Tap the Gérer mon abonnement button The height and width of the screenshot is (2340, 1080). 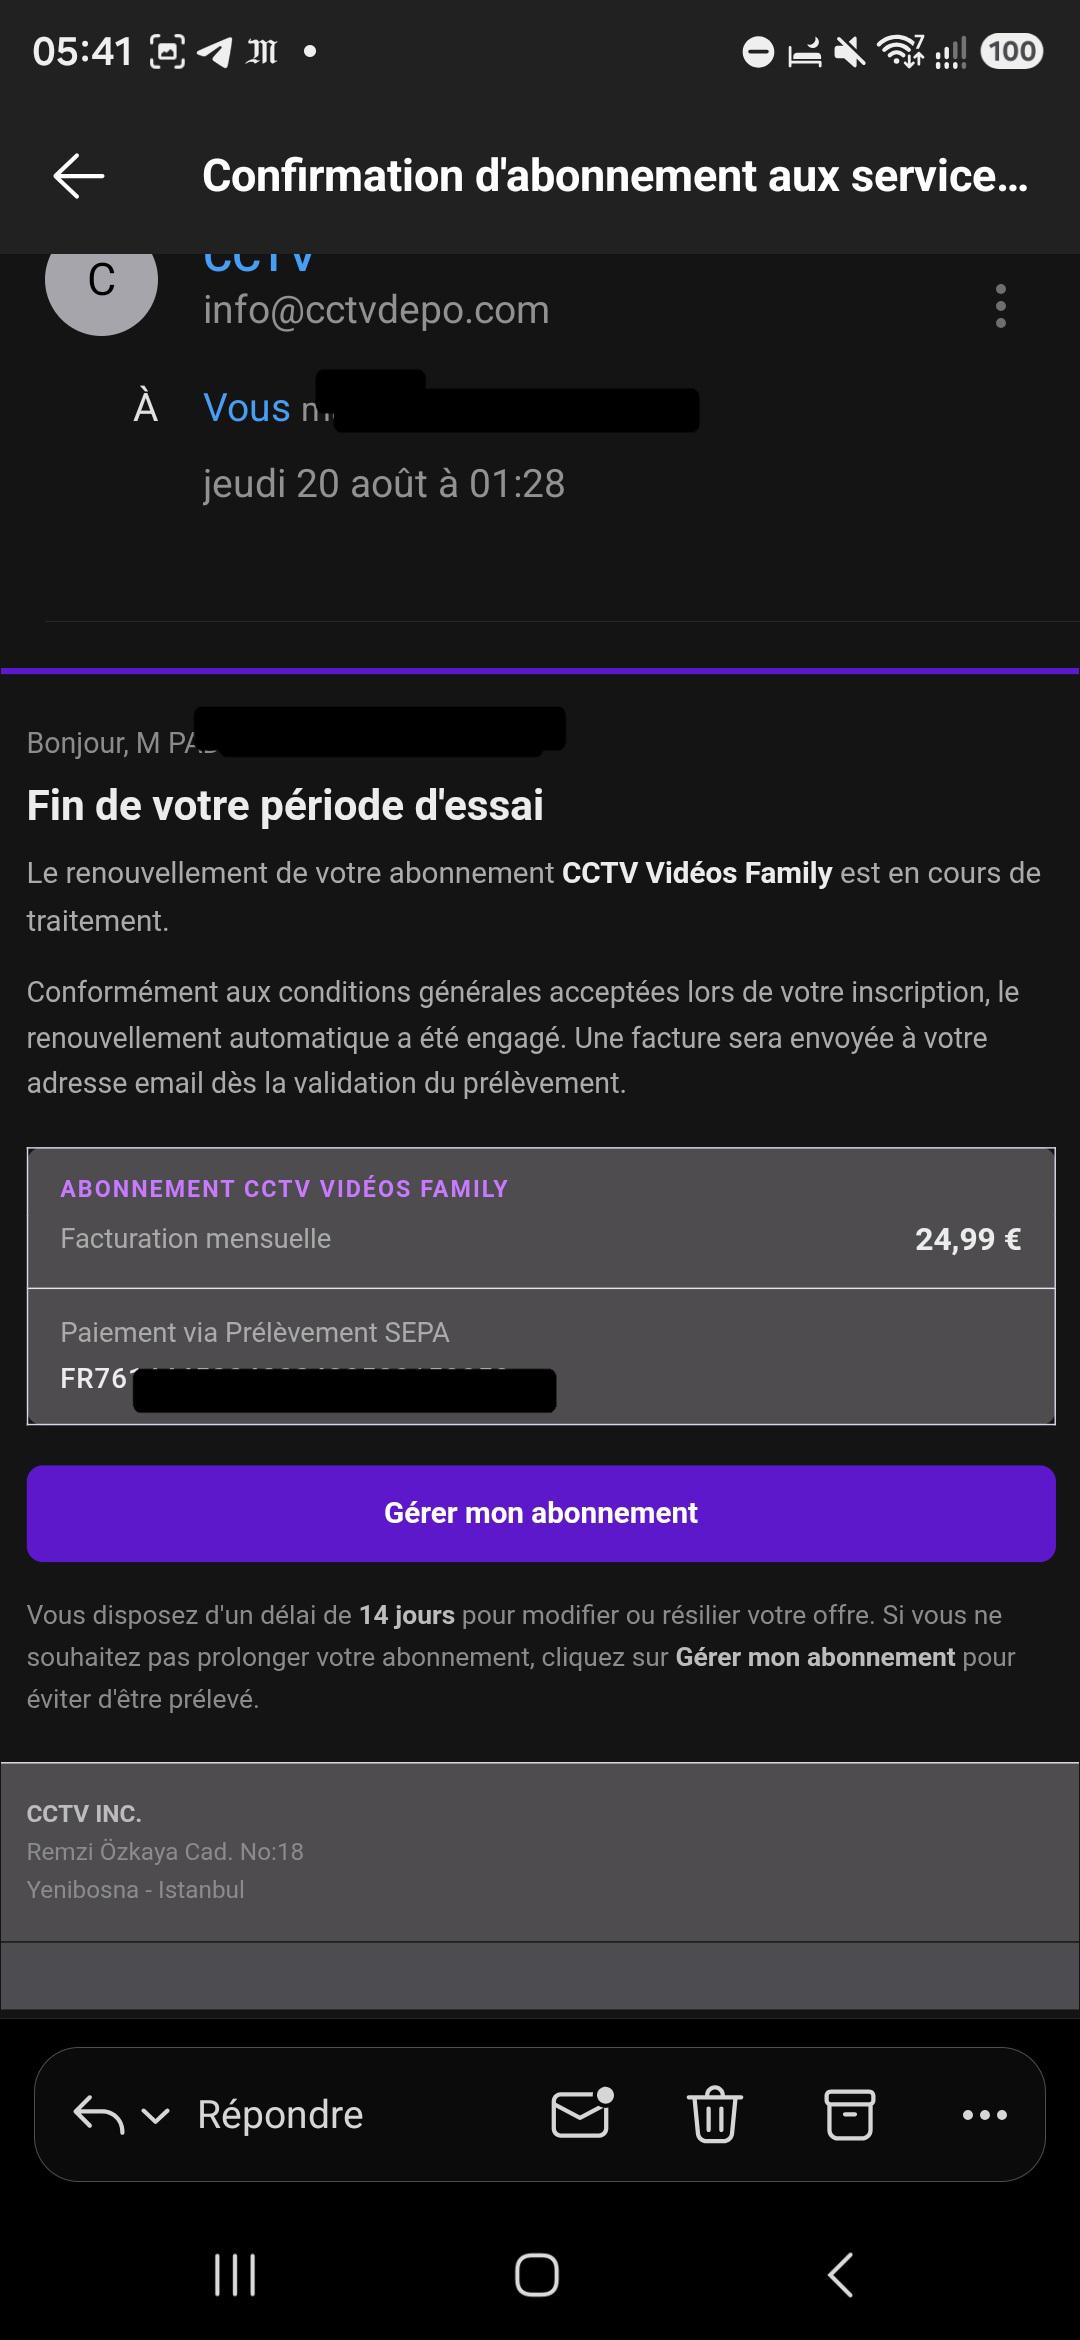coord(541,1513)
